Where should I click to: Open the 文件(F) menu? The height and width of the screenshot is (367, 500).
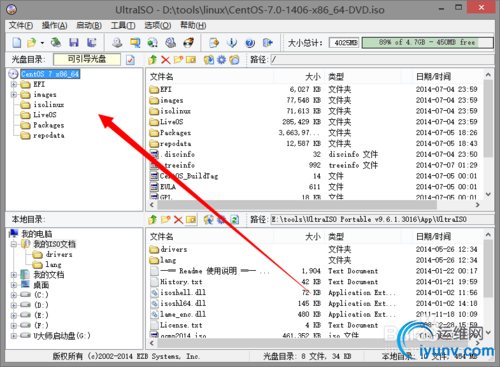21,25
